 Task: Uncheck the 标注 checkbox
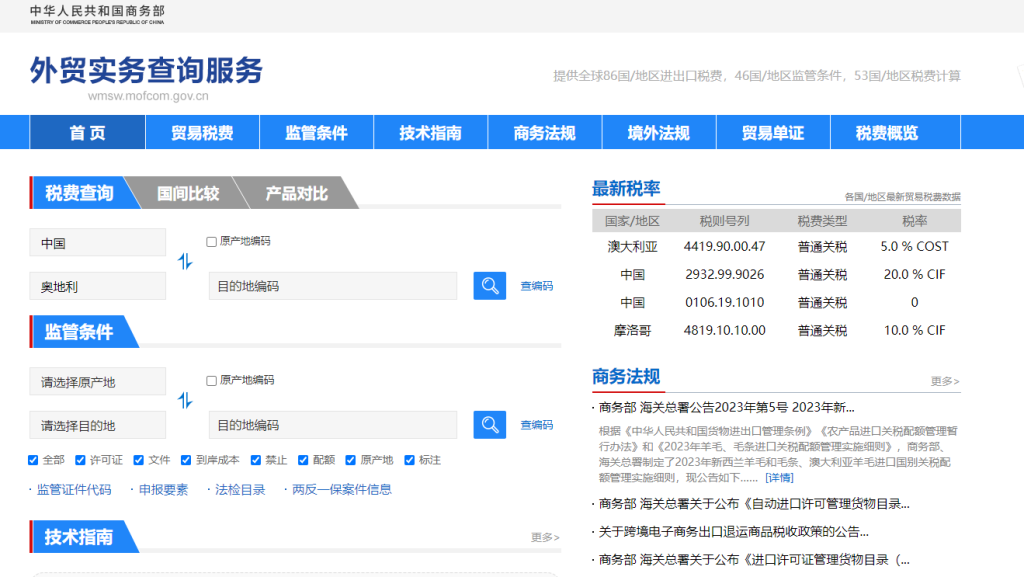pyautogui.click(x=409, y=460)
